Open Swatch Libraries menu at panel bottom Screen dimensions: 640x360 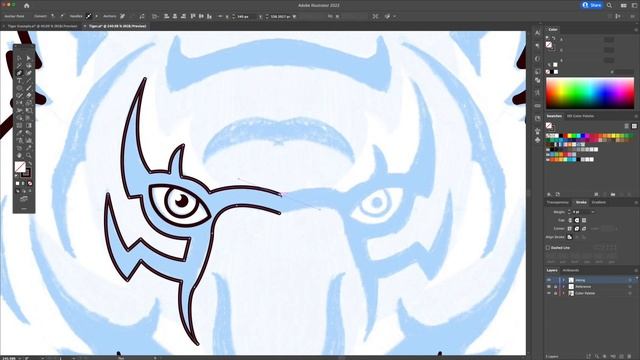click(549, 194)
